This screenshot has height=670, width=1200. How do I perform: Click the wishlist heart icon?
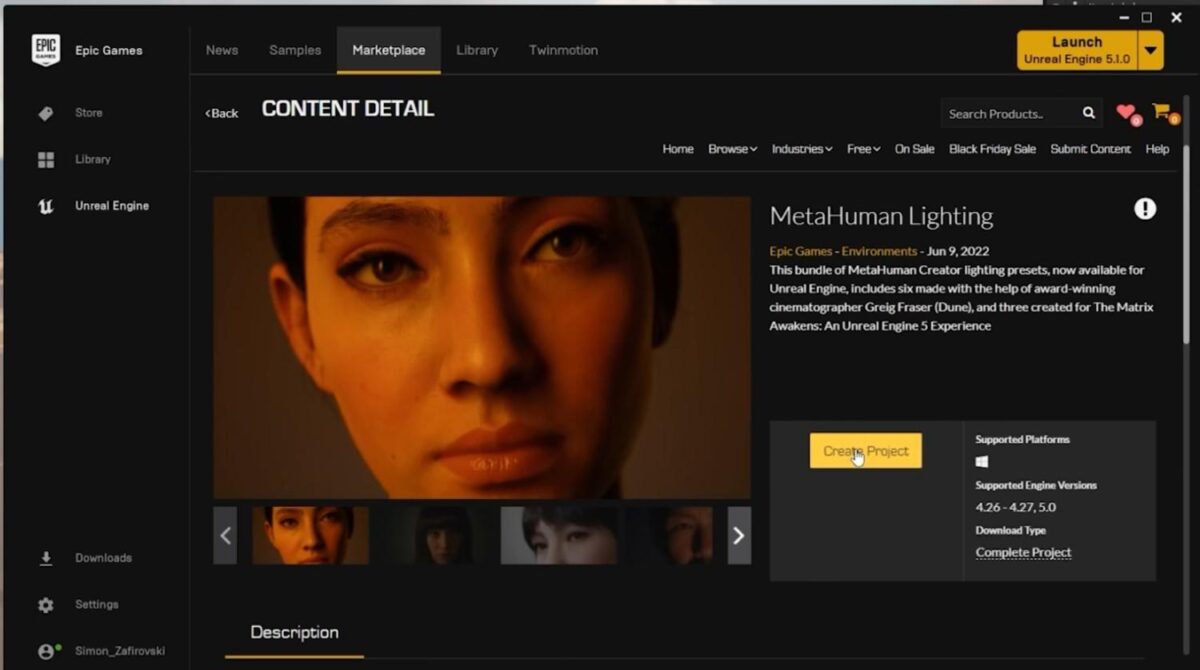click(x=1126, y=112)
